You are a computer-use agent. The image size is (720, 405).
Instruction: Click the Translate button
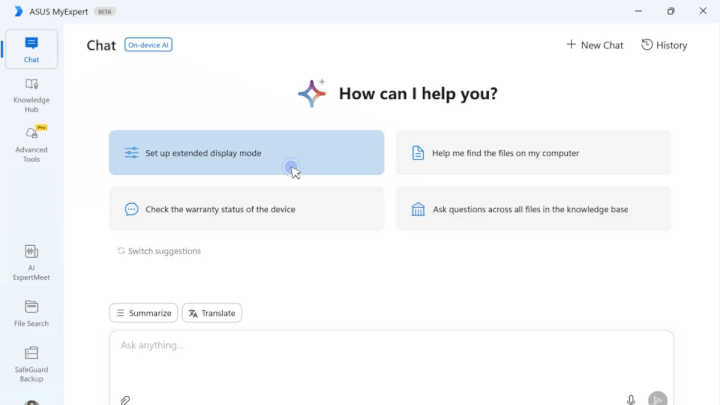(x=212, y=313)
